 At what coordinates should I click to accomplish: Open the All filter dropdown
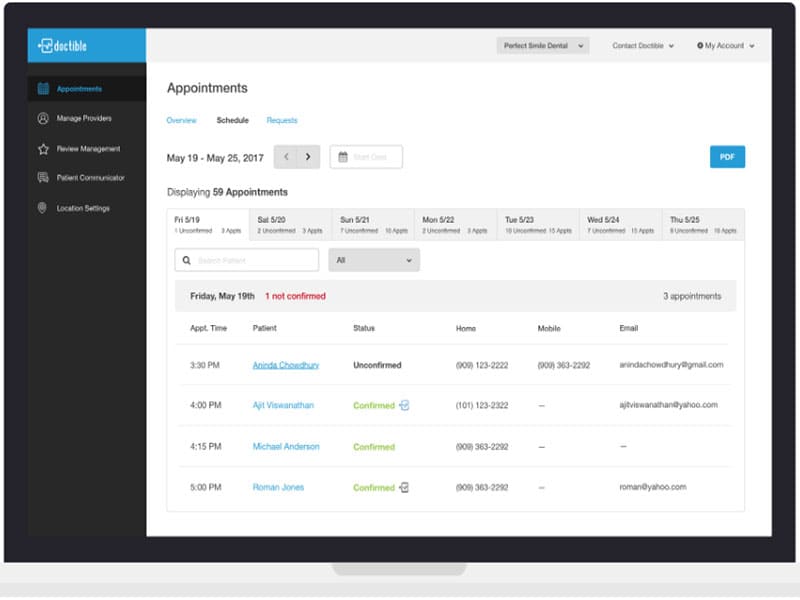(x=374, y=260)
